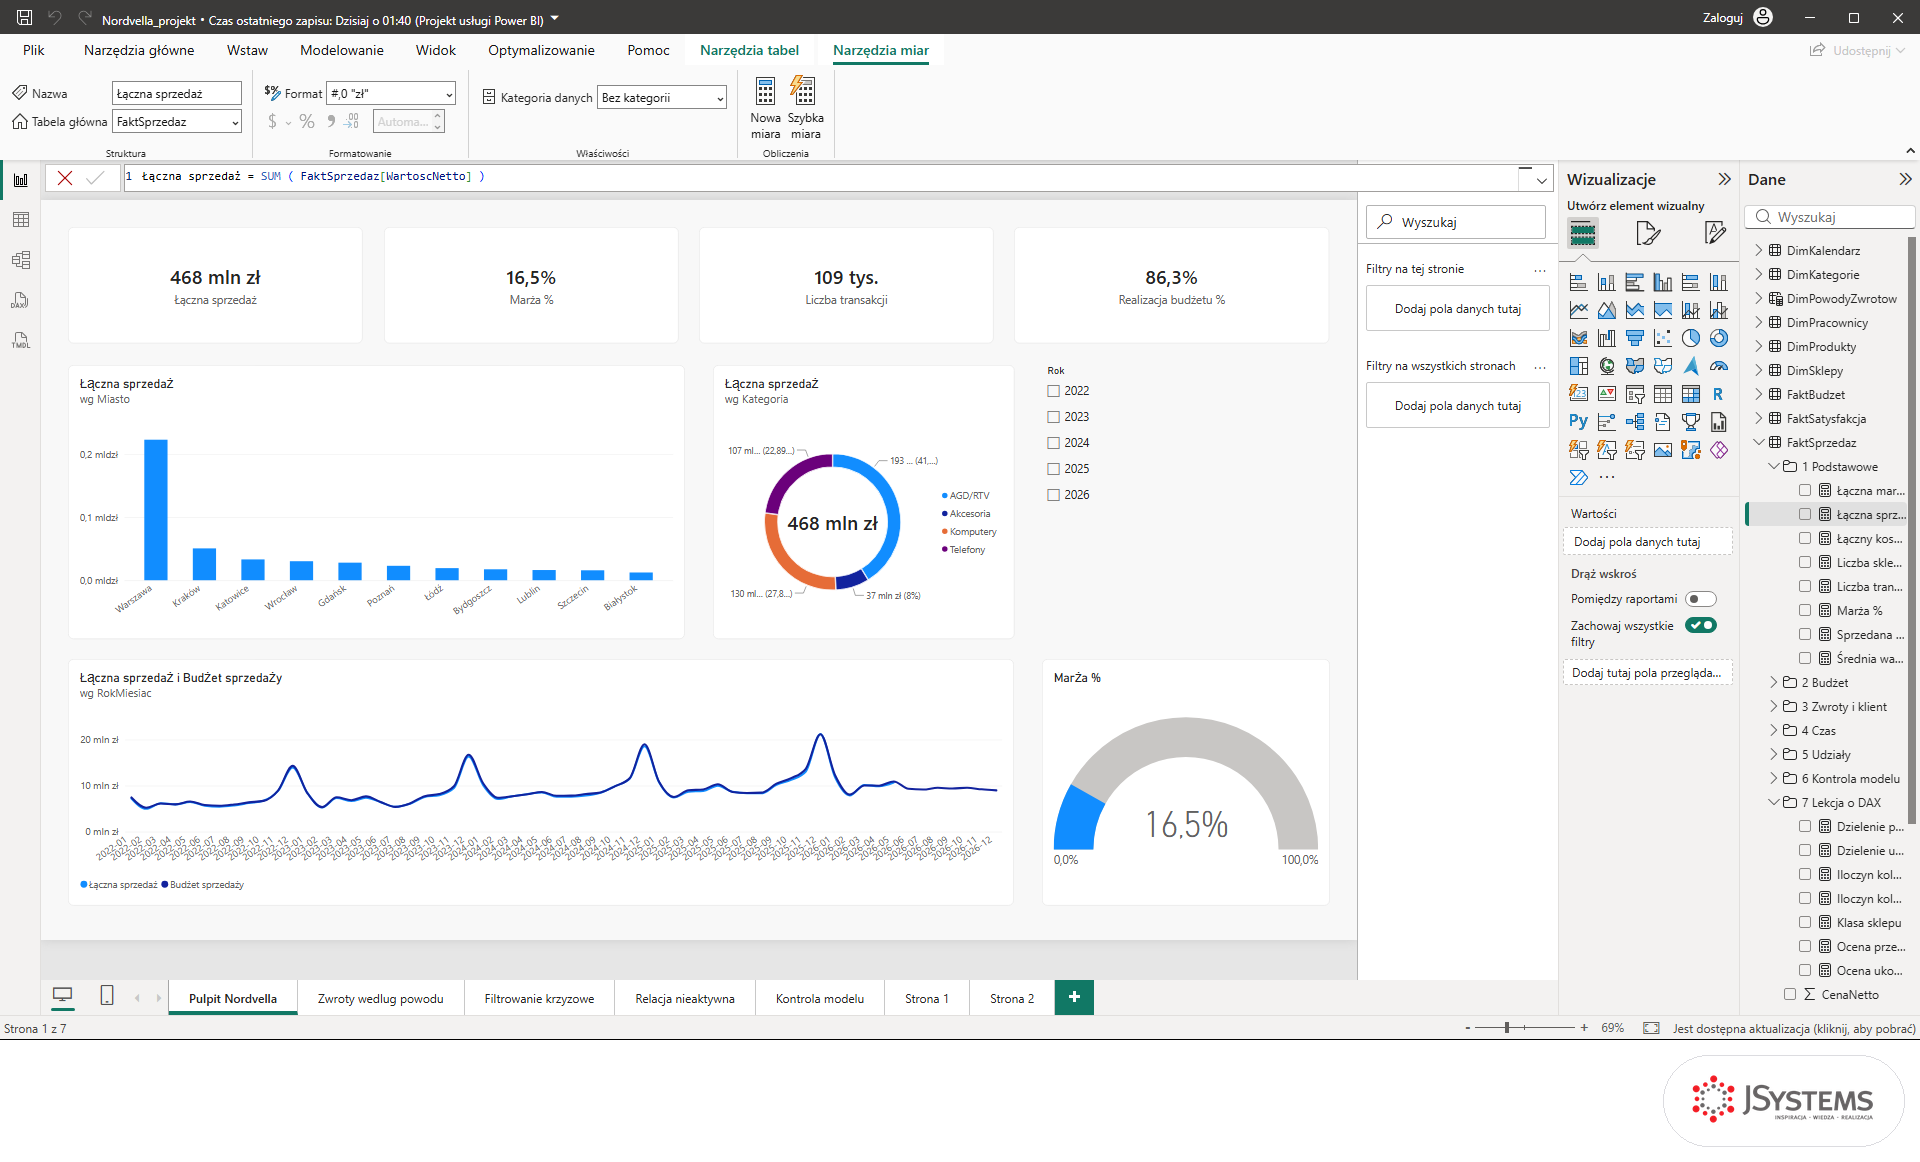Click the Zaloguj sign-in button

pyautogui.click(x=1738, y=17)
